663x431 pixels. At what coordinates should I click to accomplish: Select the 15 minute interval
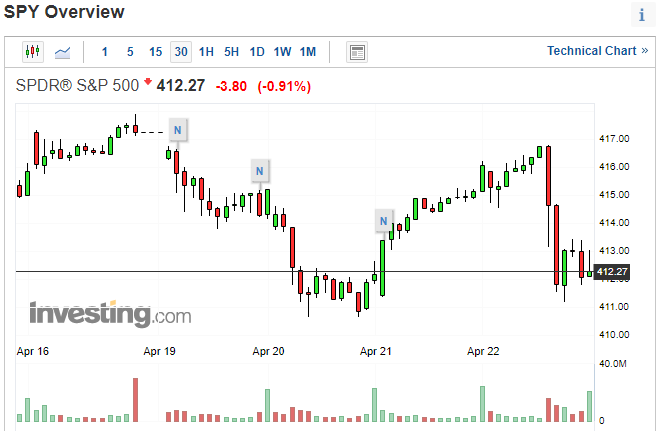tap(155, 52)
